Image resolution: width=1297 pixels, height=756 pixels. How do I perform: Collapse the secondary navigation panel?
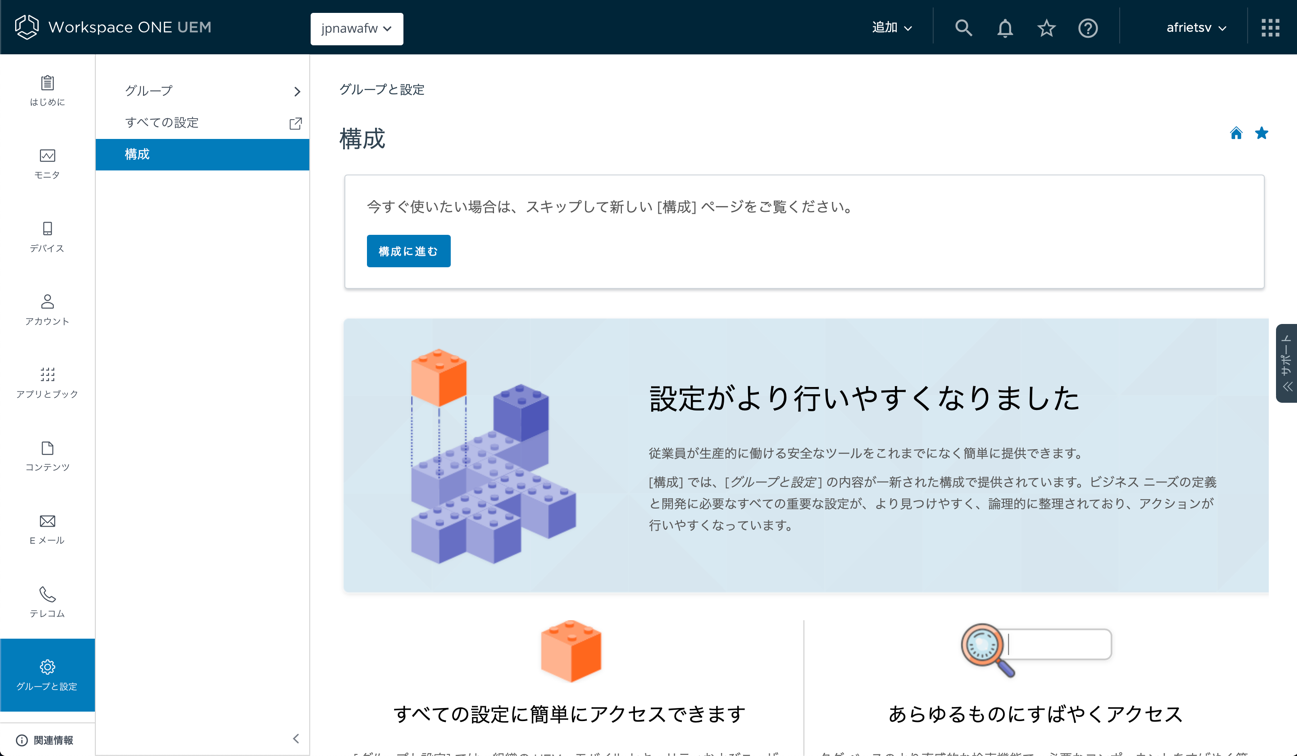click(x=296, y=739)
